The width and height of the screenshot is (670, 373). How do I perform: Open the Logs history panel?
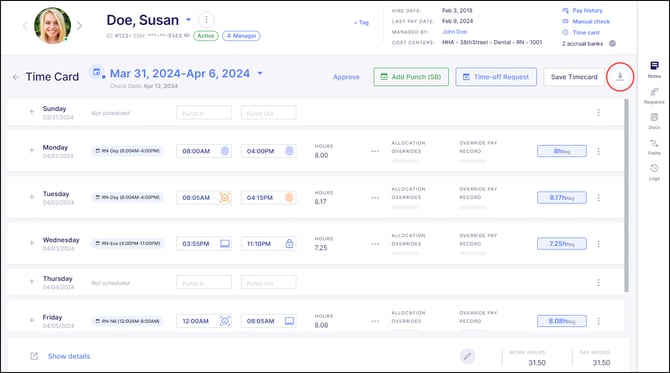(x=654, y=172)
